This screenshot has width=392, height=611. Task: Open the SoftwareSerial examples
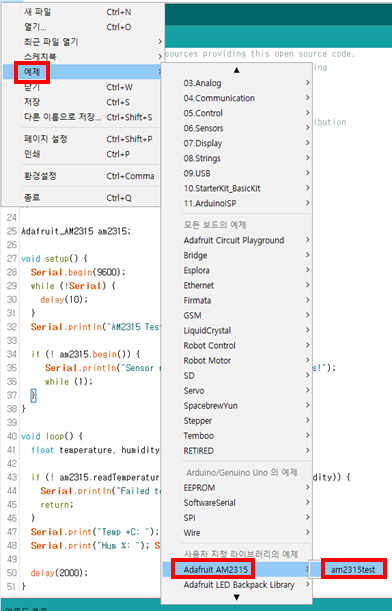click(x=237, y=503)
